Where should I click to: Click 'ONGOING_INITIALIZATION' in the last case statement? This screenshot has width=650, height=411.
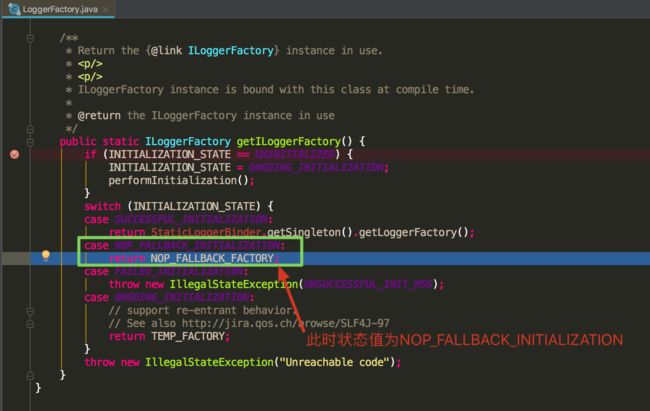pos(182,297)
